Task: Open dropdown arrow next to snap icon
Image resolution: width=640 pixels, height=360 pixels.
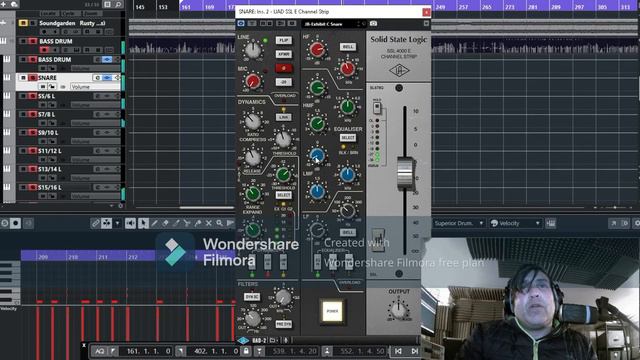Action: point(117,223)
